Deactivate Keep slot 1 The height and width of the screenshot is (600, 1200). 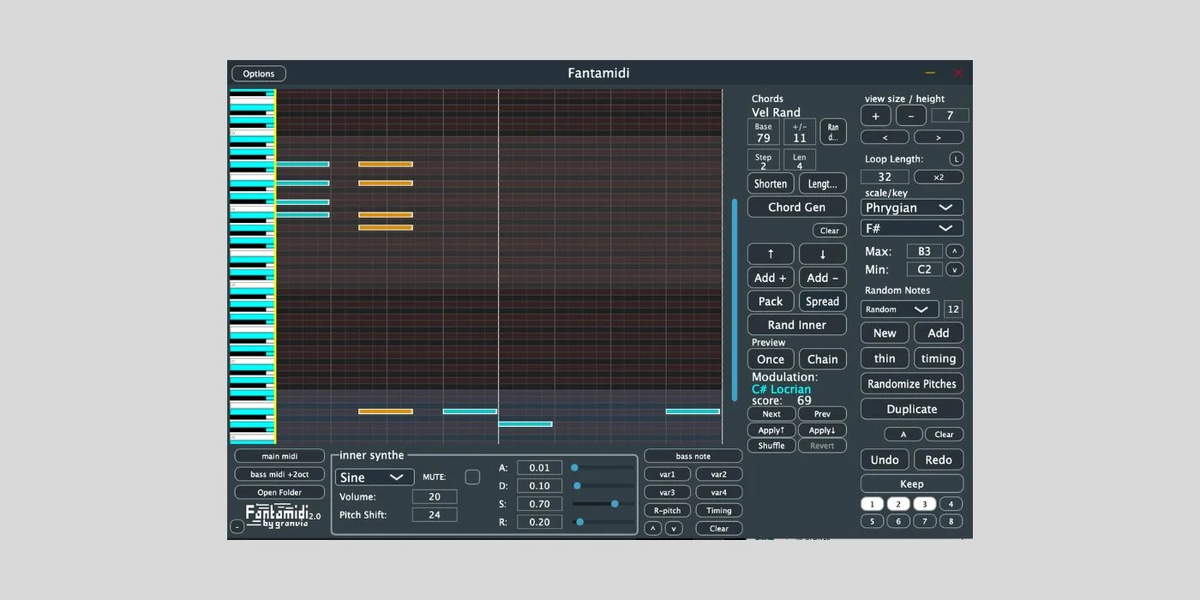coord(871,504)
